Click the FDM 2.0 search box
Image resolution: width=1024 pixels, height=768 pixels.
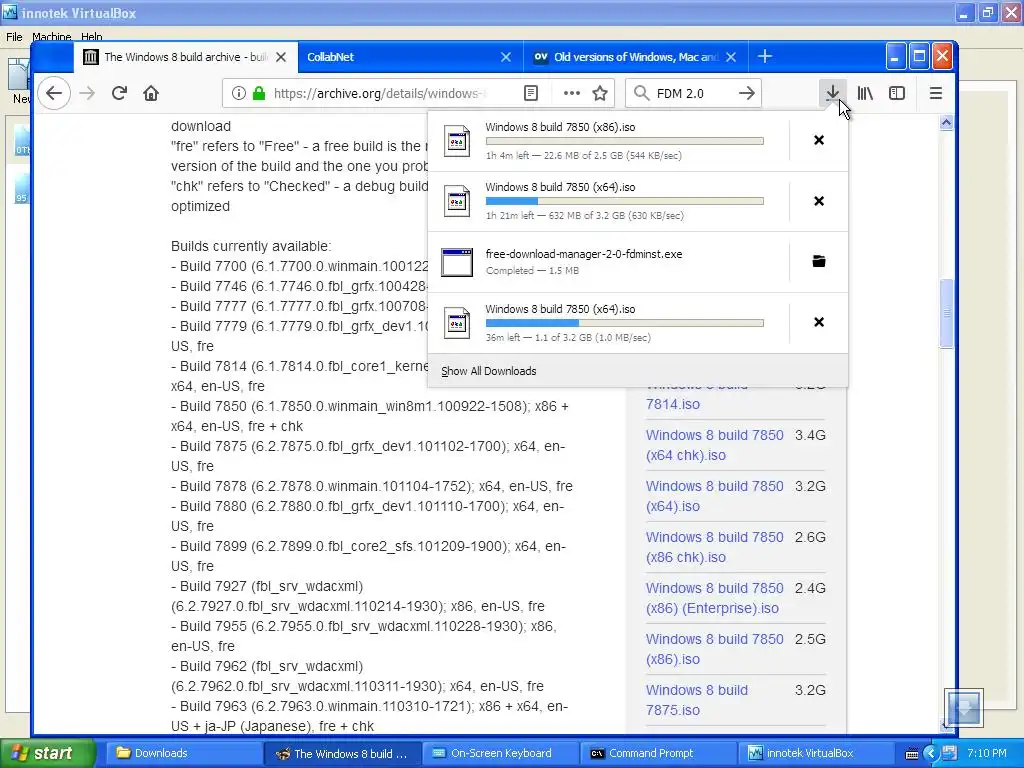pos(694,93)
